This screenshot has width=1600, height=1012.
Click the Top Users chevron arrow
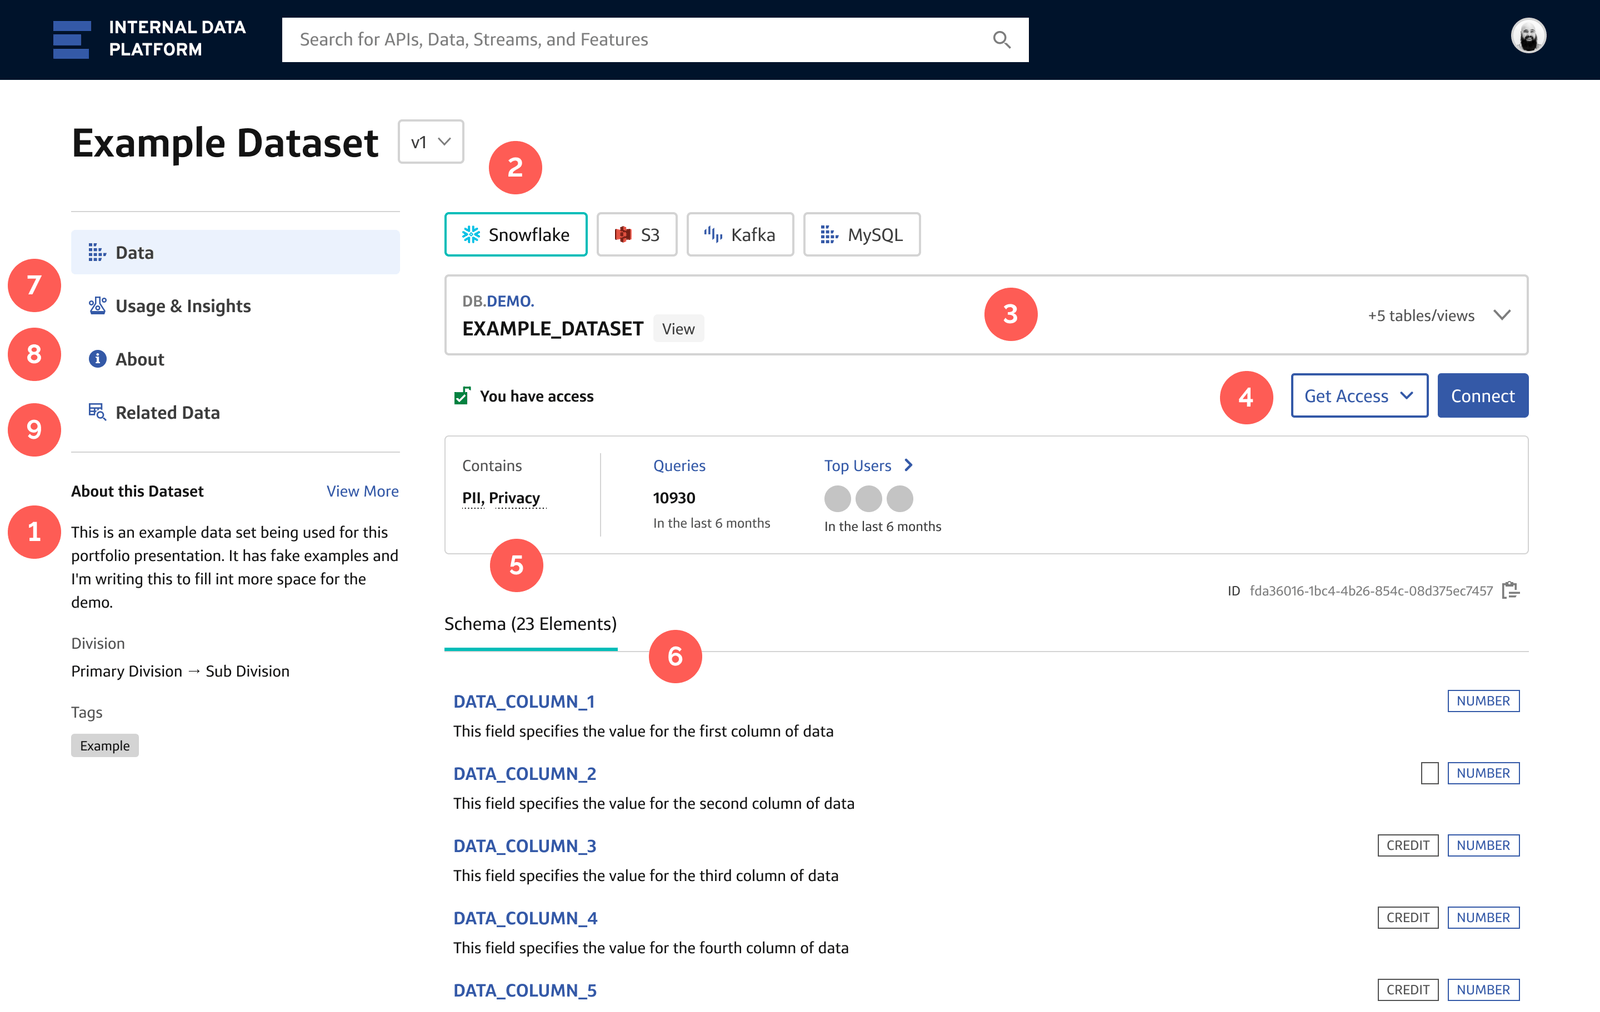(x=908, y=465)
